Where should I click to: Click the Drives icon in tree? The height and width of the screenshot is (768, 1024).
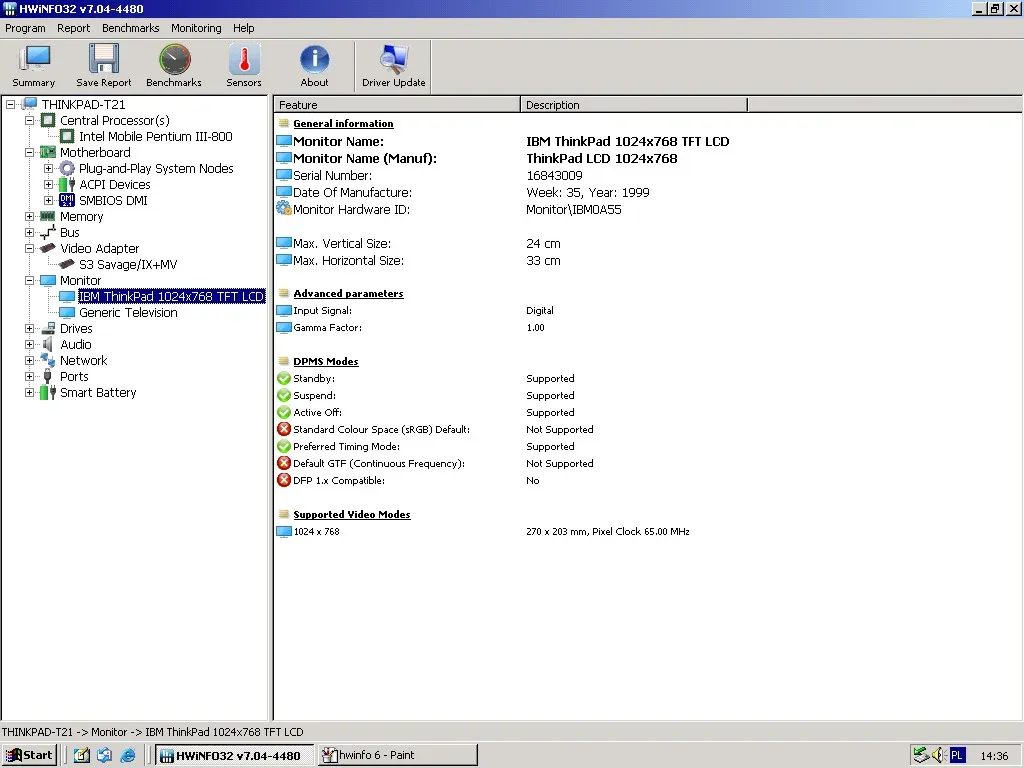pos(48,328)
